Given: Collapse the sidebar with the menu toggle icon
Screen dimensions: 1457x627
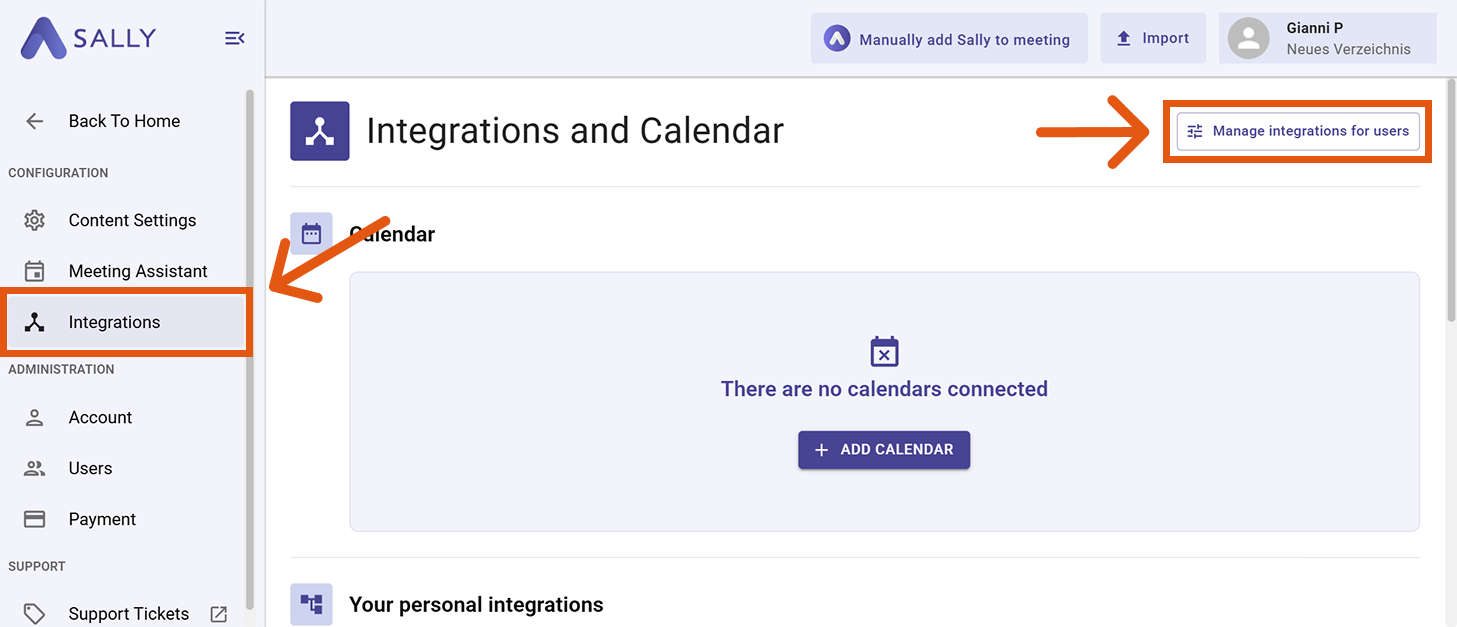Looking at the screenshot, I should click(234, 39).
